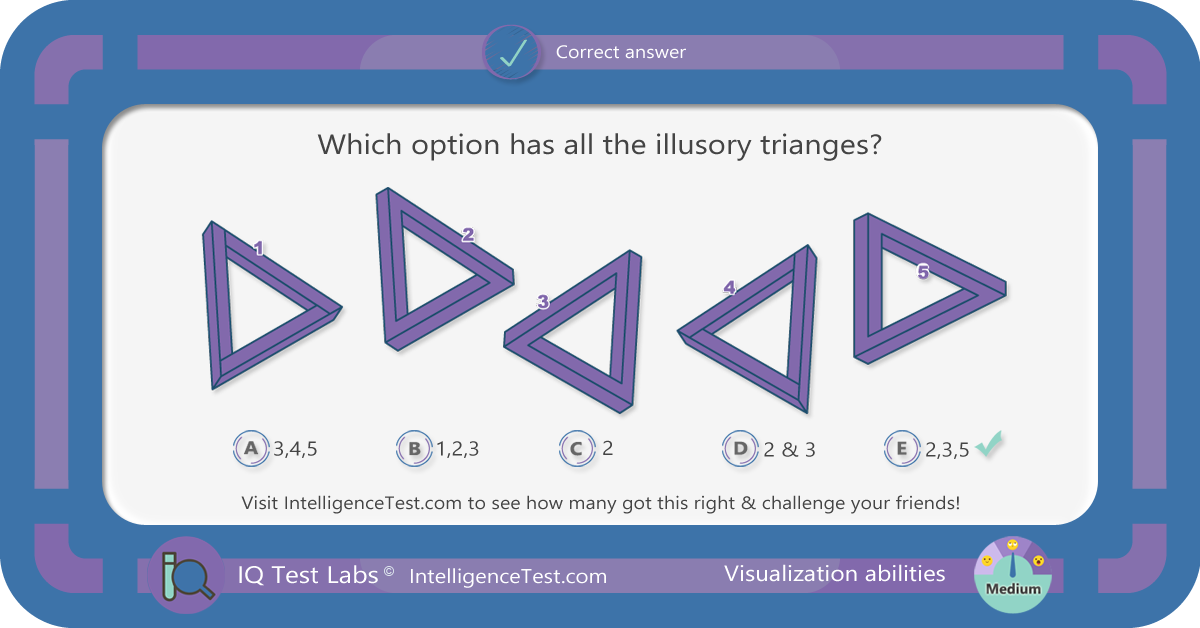Choose option E circle
The width and height of the screenshot is (1200, 628).
pyautogui.click(x=902, y=449)
